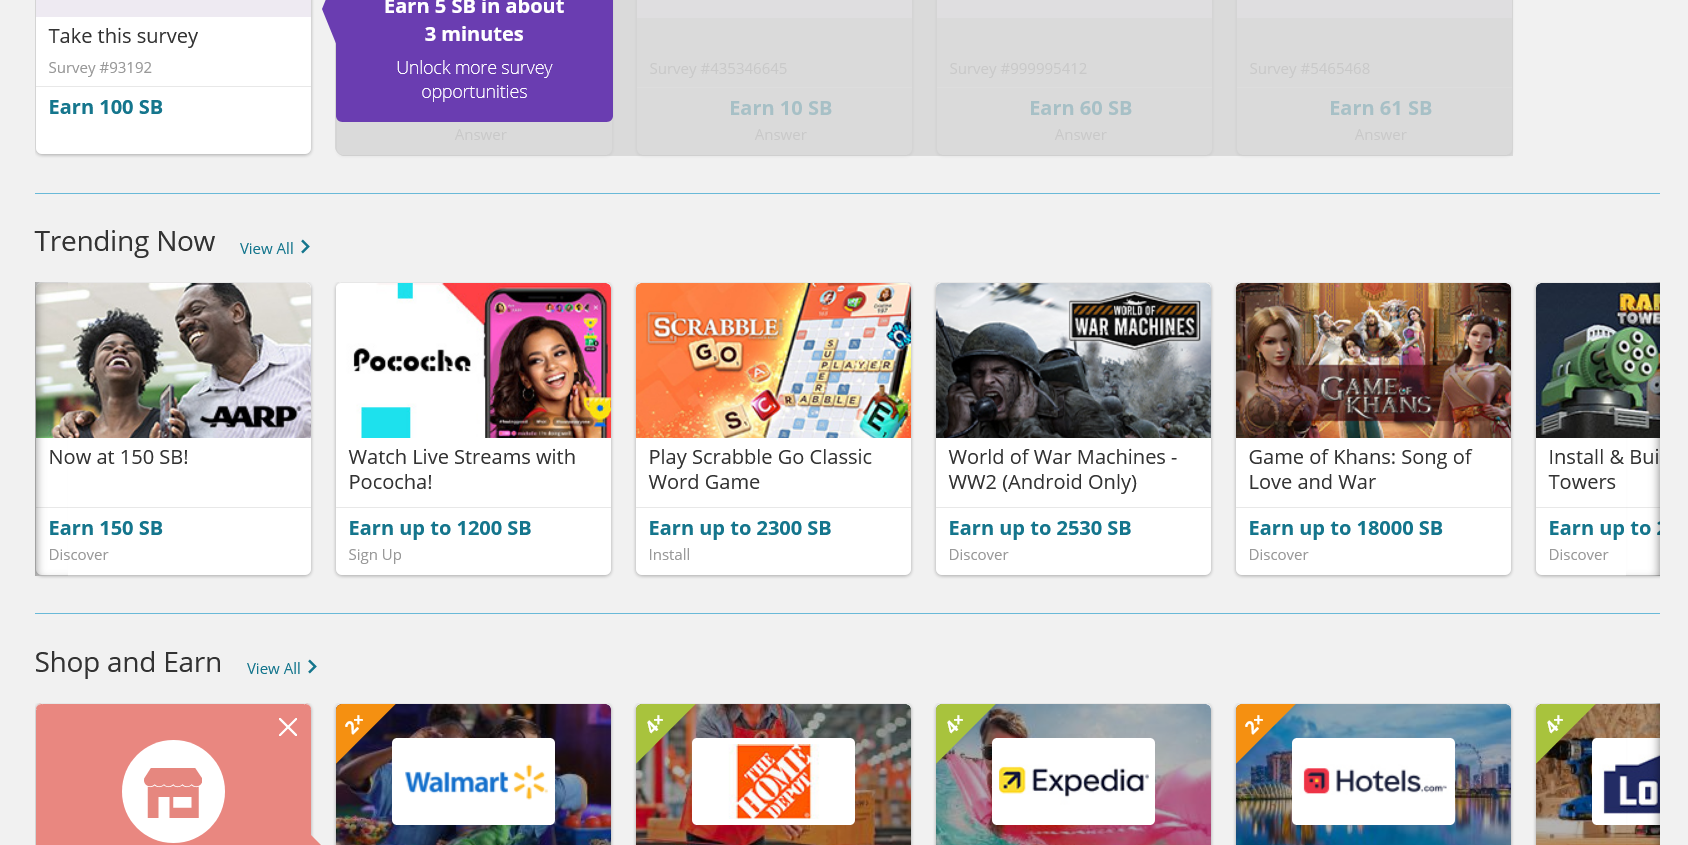Click Earn 150 SB on AARP offer
The width and height of the screenshot is (1688, 845).
point(105,528)
